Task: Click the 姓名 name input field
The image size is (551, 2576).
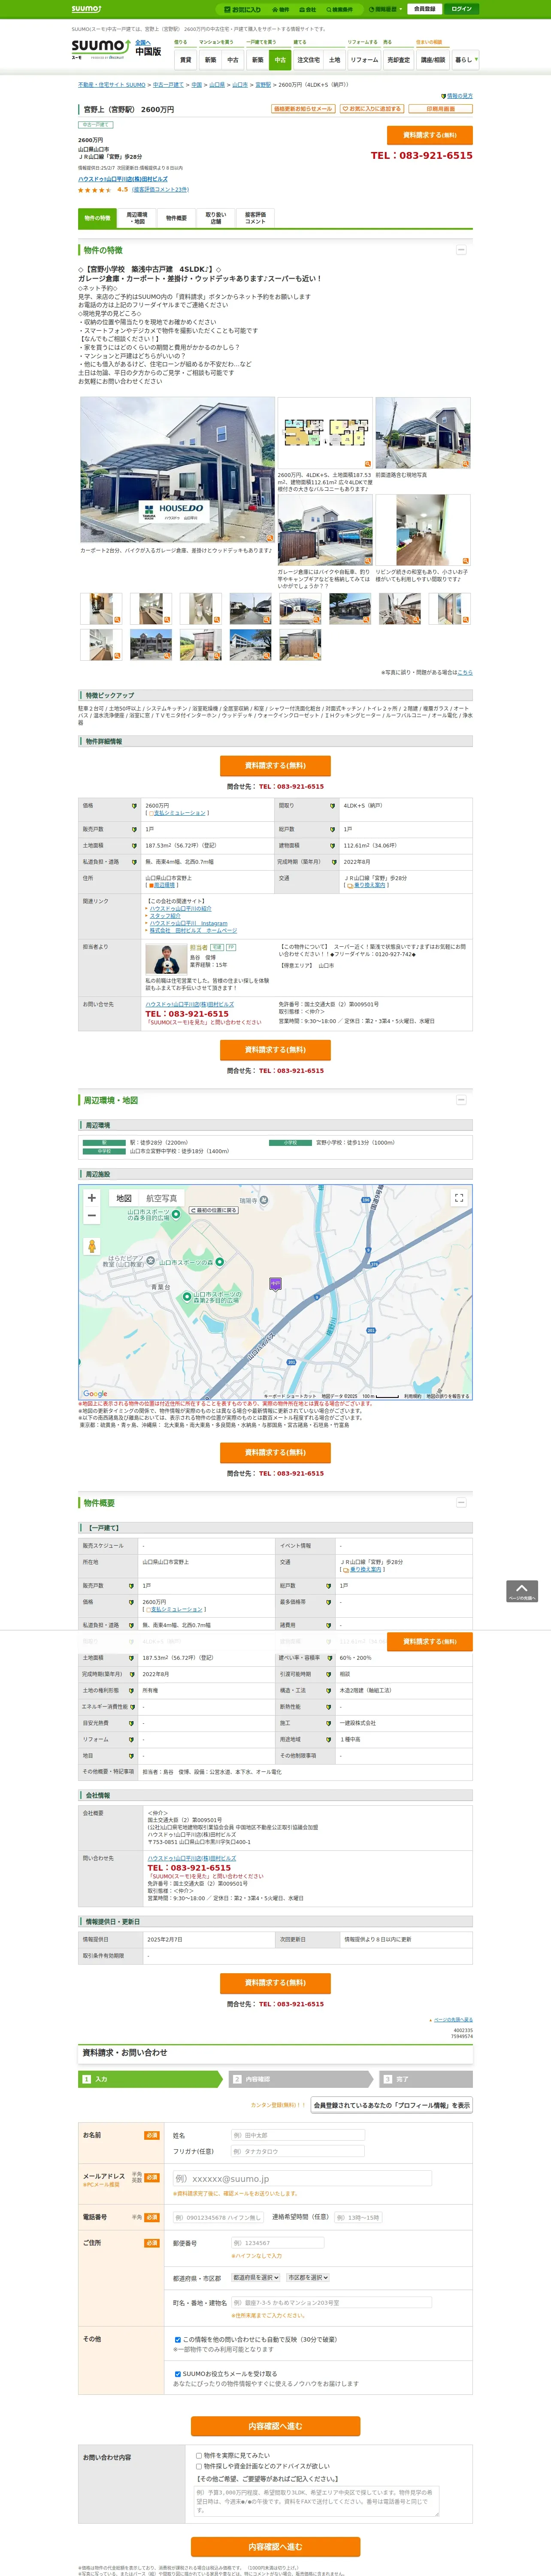Action: [297, 2136]
